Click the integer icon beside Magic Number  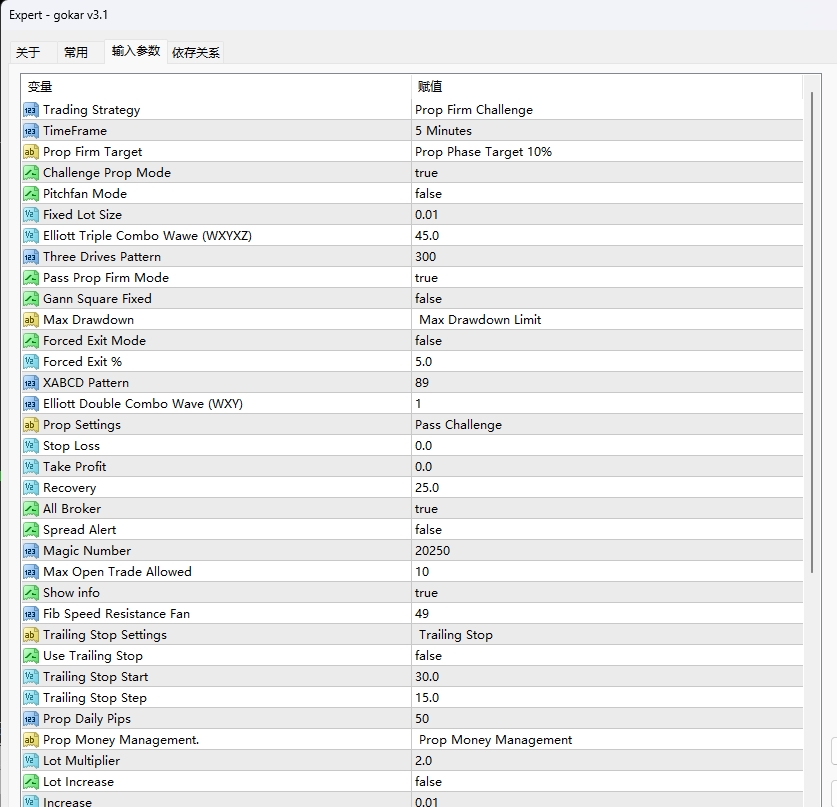click(x=30, y=551)
